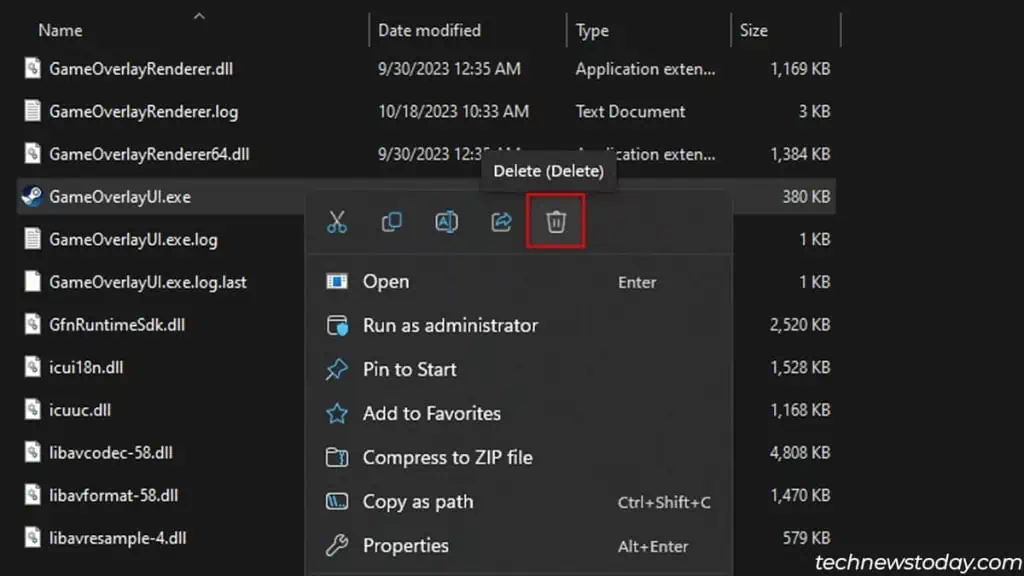
Task: Click the Size column header
Action: click(x=753, y=30)
